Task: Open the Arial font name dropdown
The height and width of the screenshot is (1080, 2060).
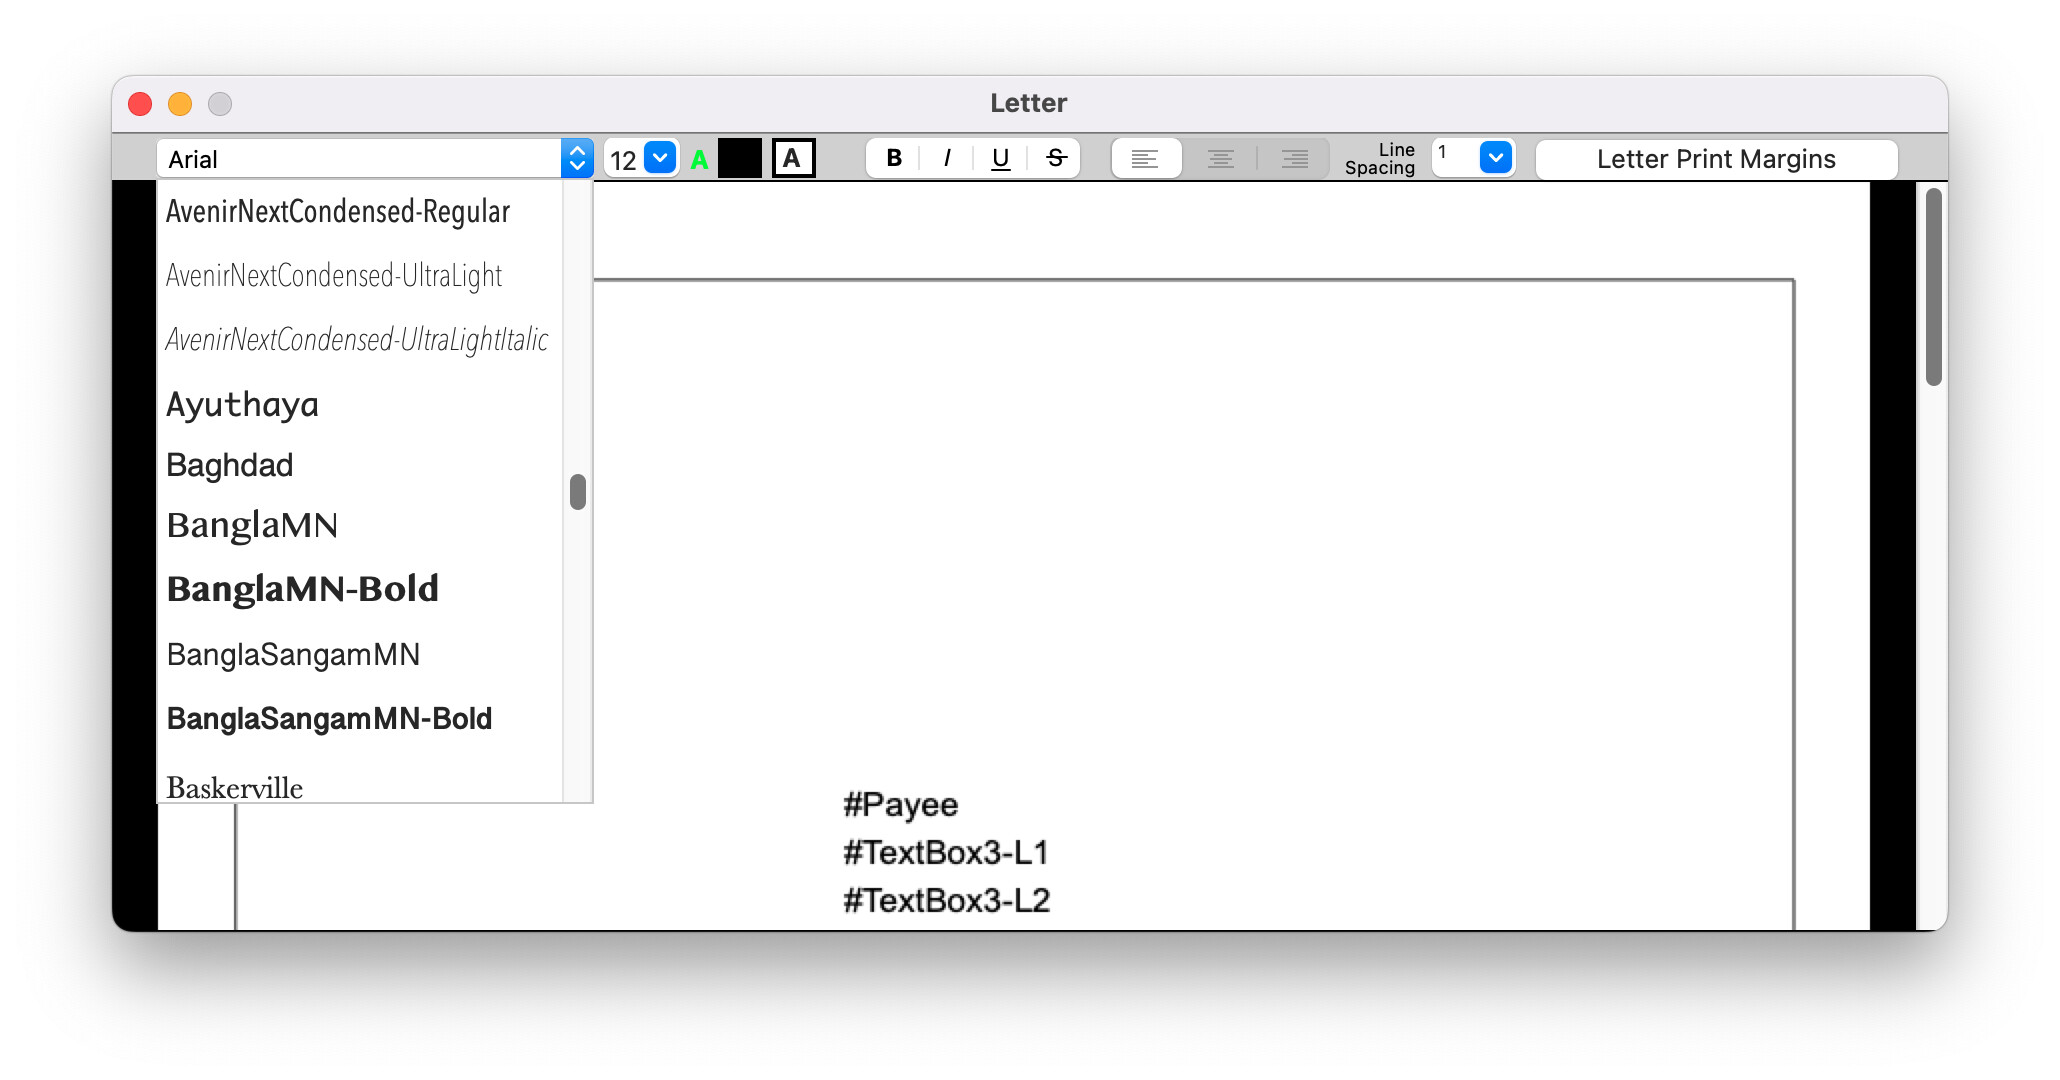Action: click(x=578, y=158)
